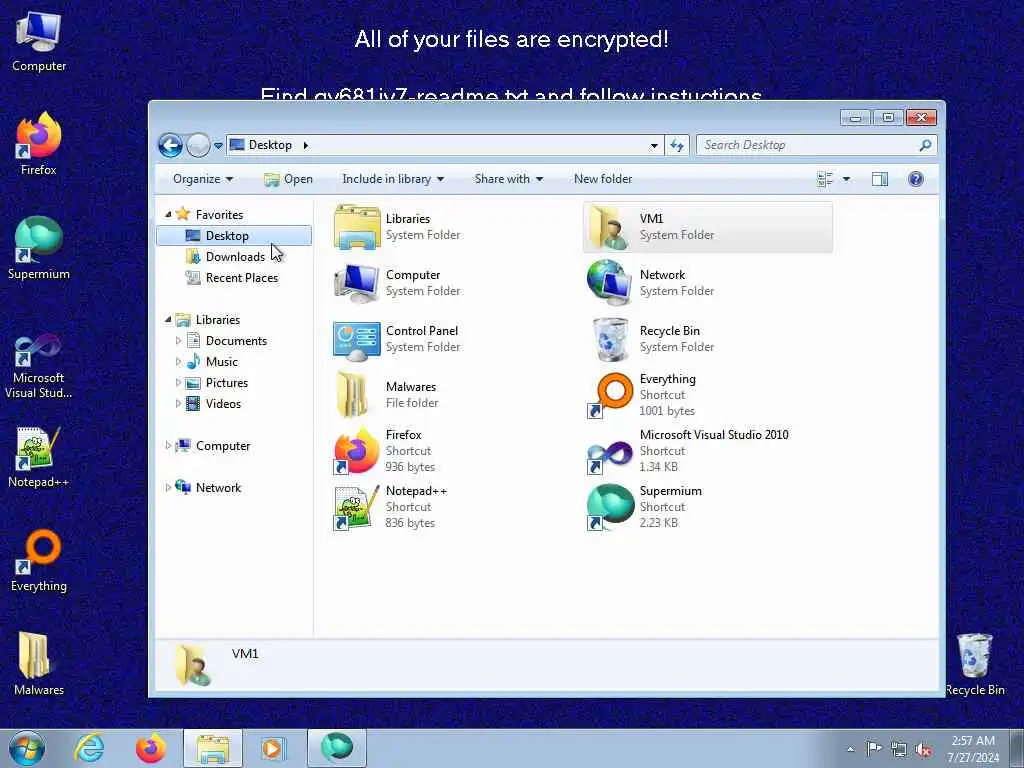The width and height of the screenshot is (1024, 768).
Task: Open the address bar history dropdown
Action: coord(654,146)
